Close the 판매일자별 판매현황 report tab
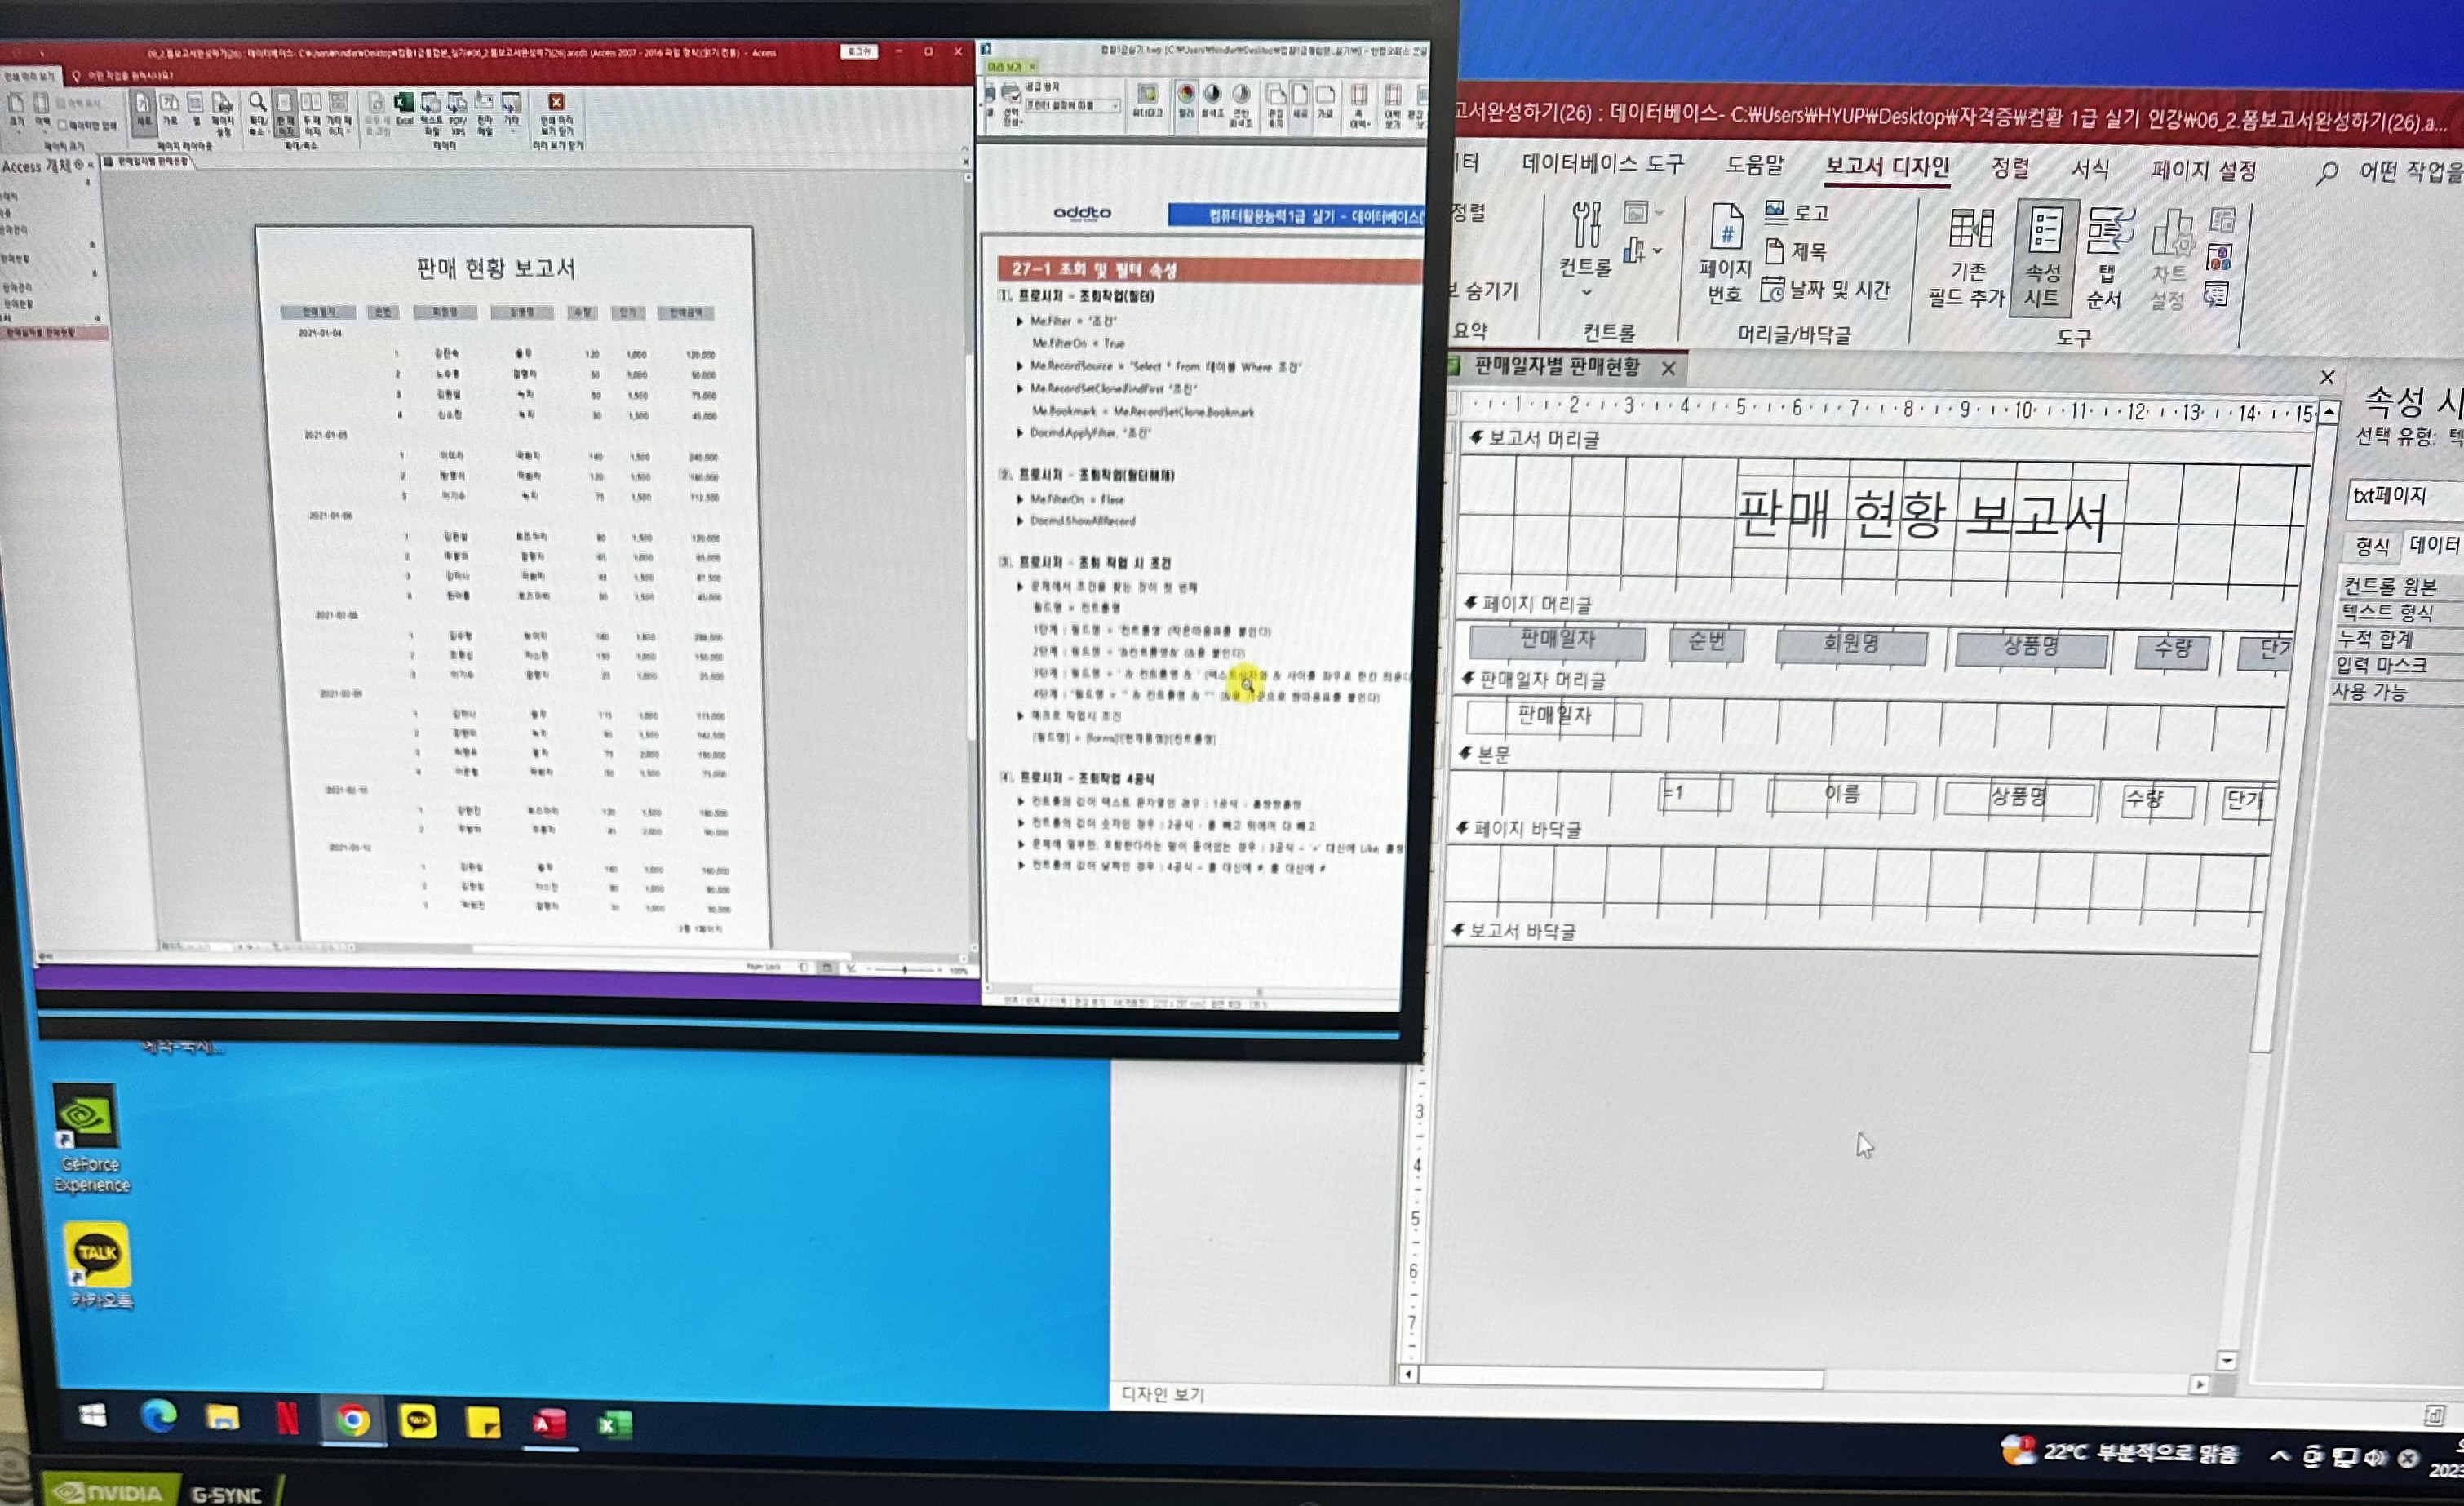 pyautogui.click(x=1668, y=368)
